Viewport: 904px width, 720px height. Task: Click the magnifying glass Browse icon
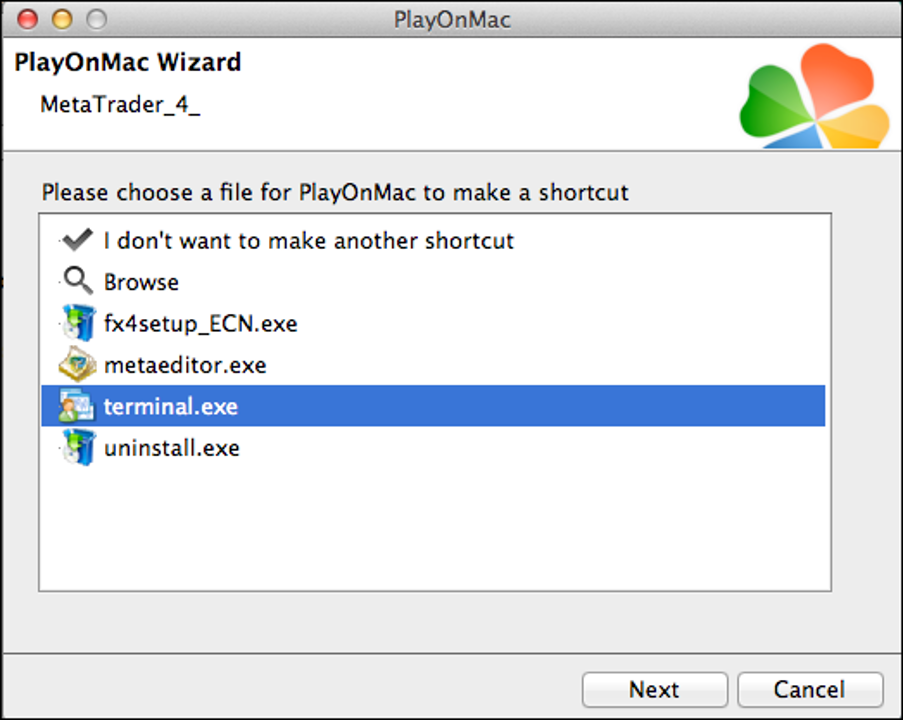[x=77, y=282]
